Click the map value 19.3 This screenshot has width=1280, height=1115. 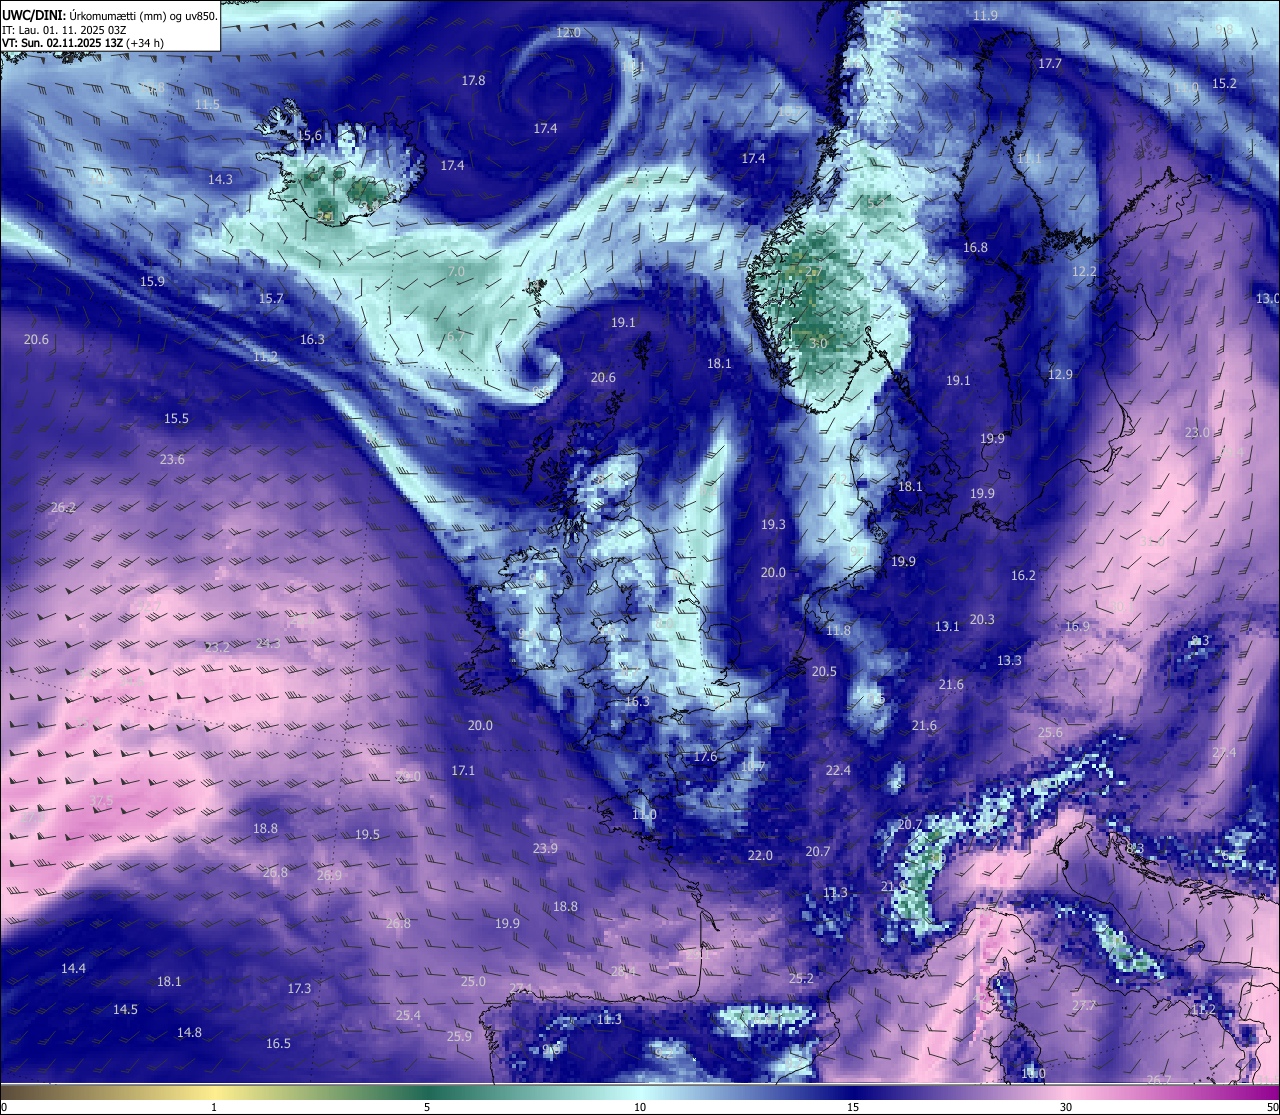click(773, 525)
